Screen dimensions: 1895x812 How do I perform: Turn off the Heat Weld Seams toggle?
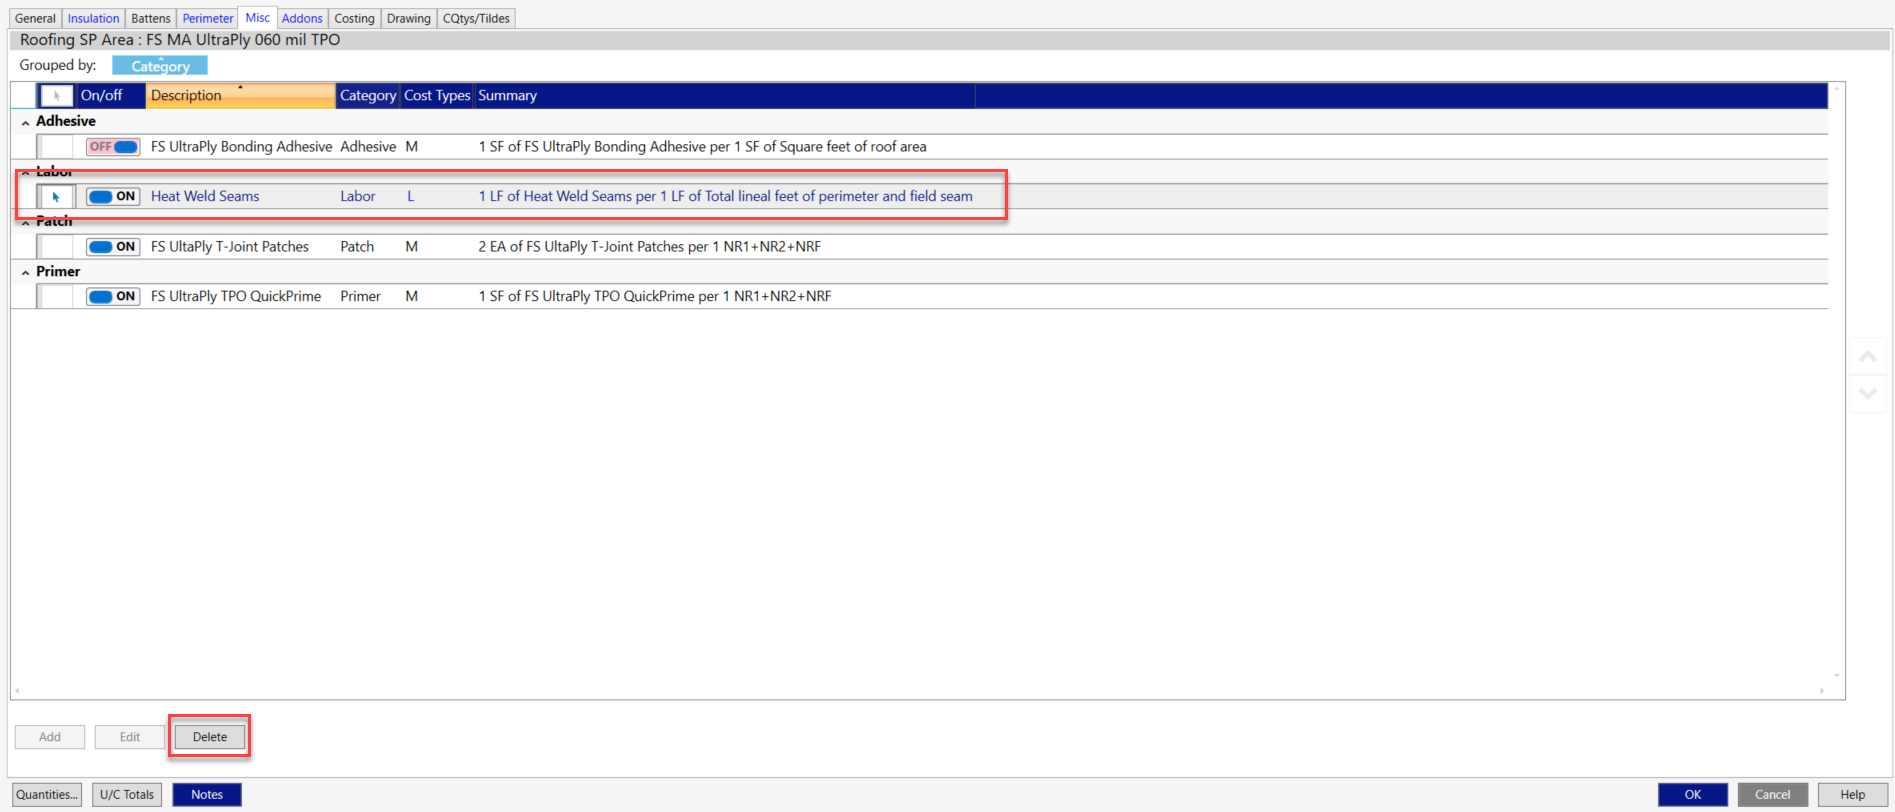pos(113,197)
